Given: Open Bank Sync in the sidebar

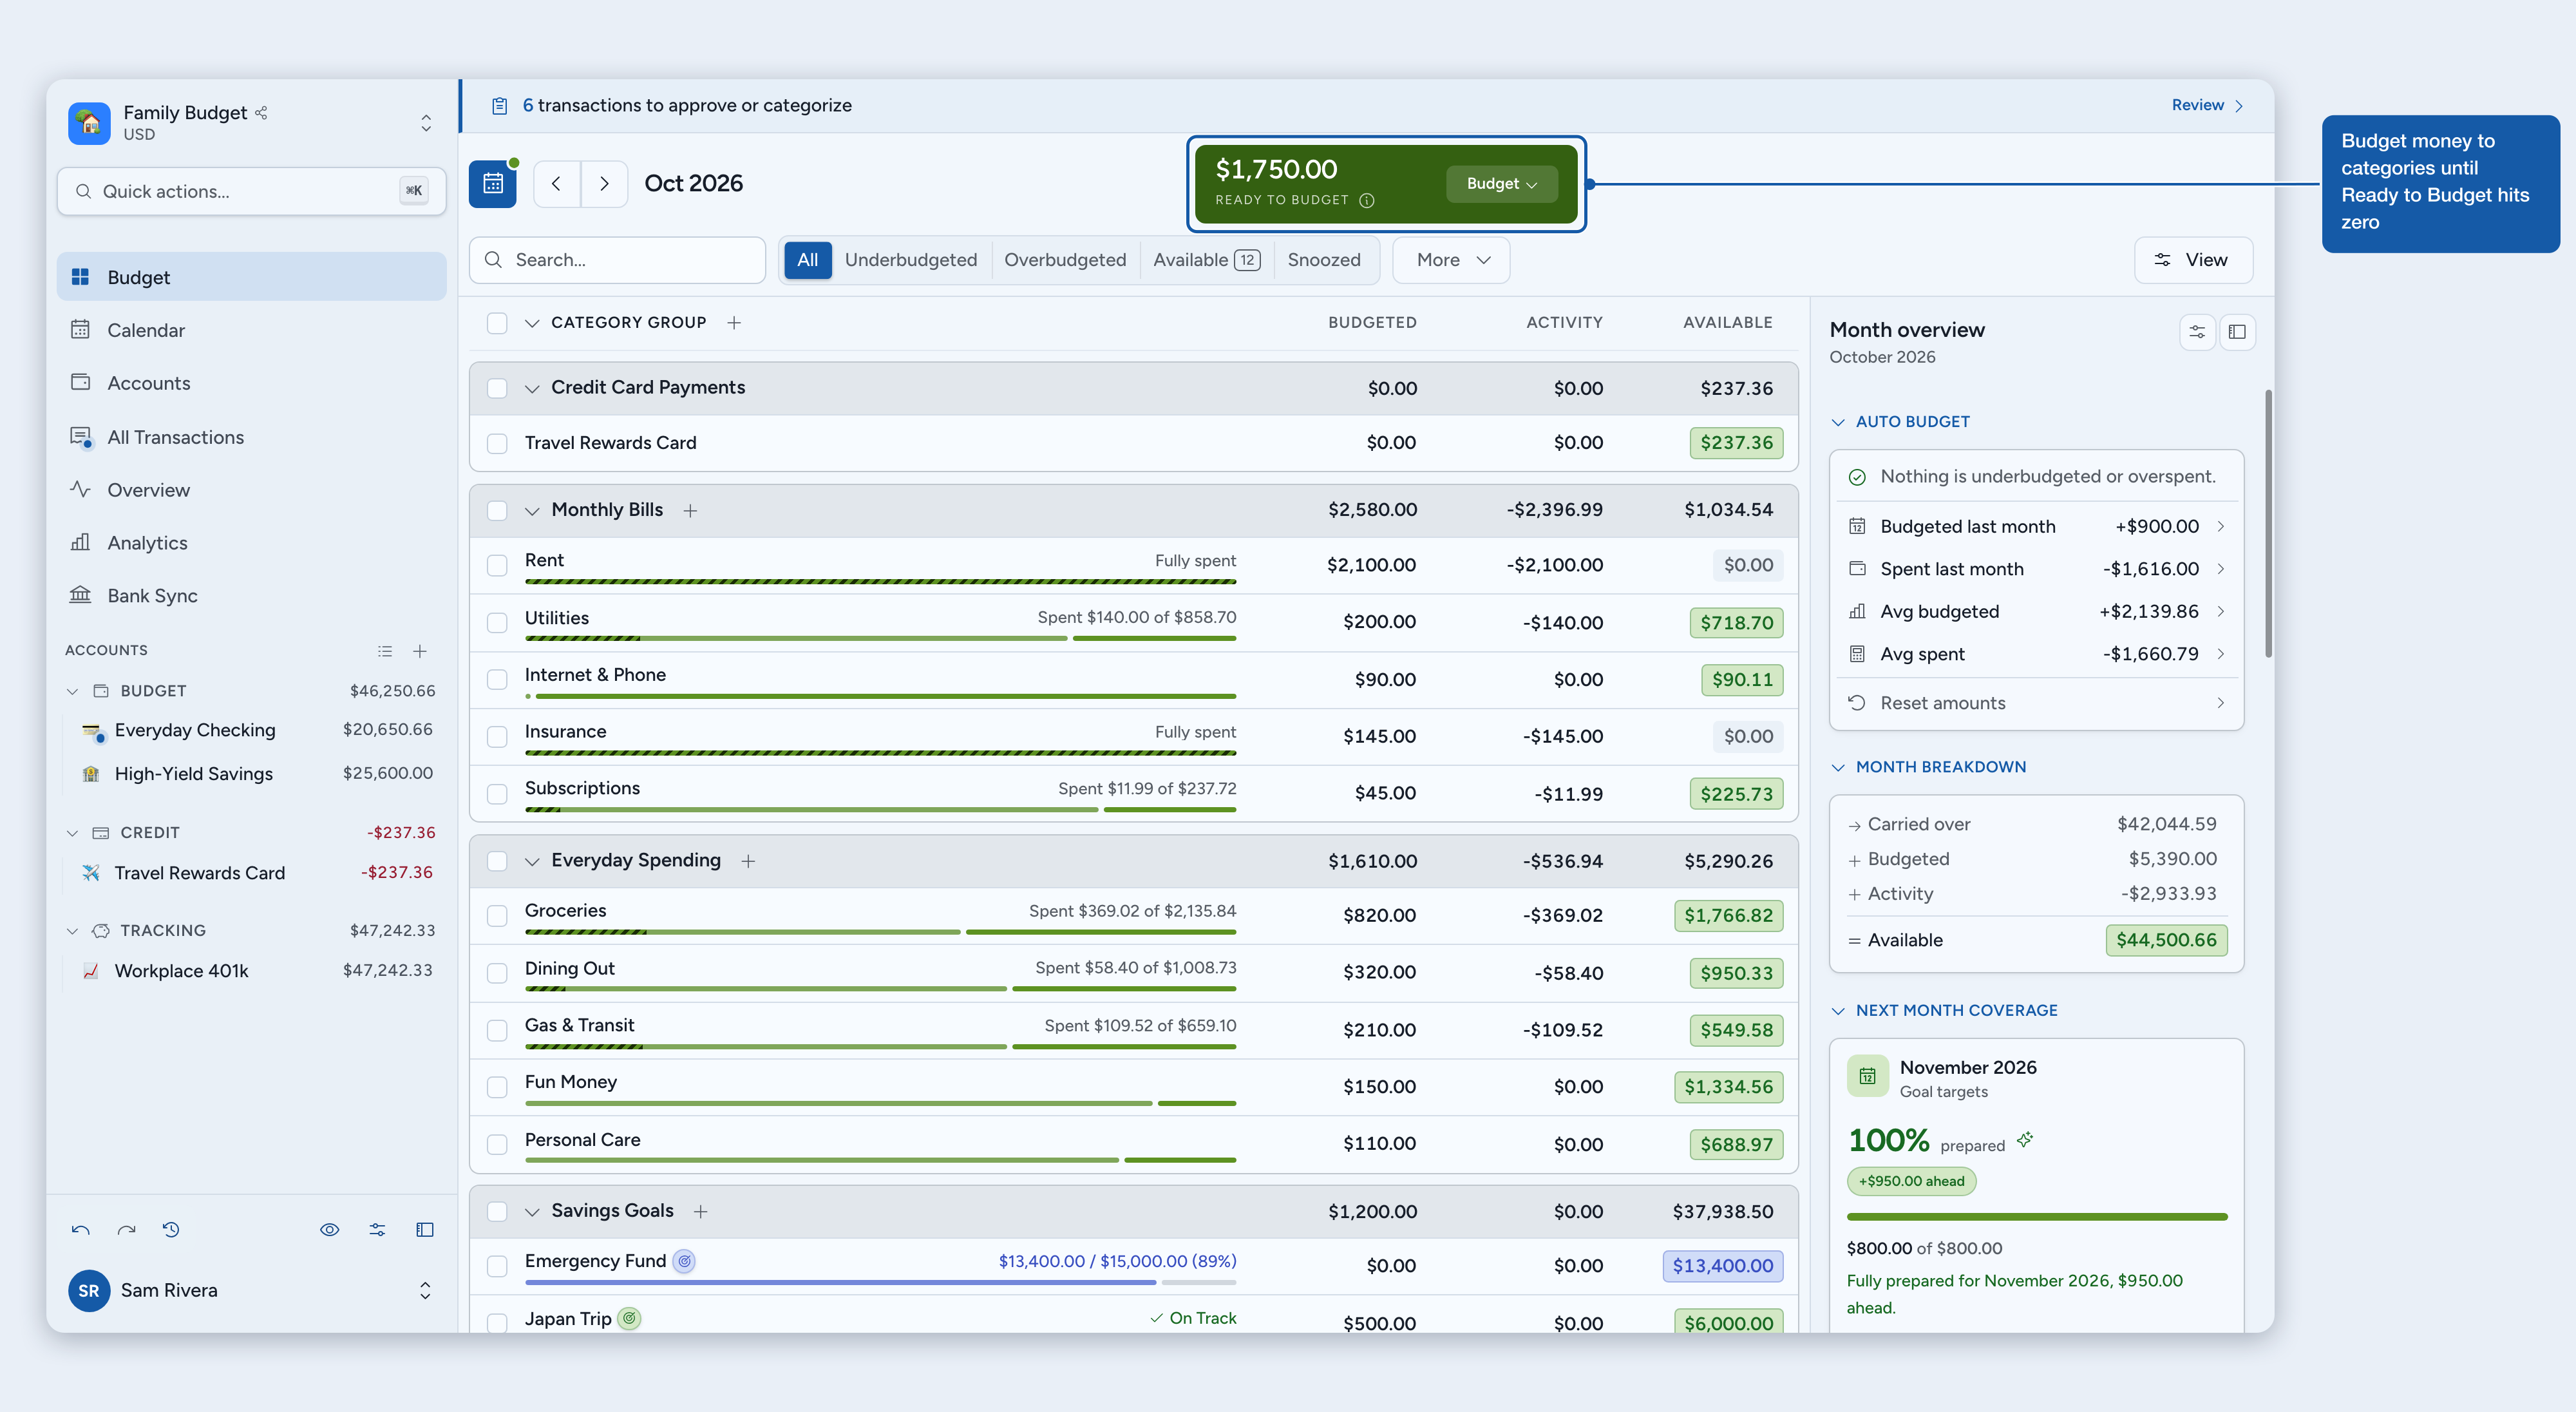Looking at the screenshot, I should (x=251, y=596).
